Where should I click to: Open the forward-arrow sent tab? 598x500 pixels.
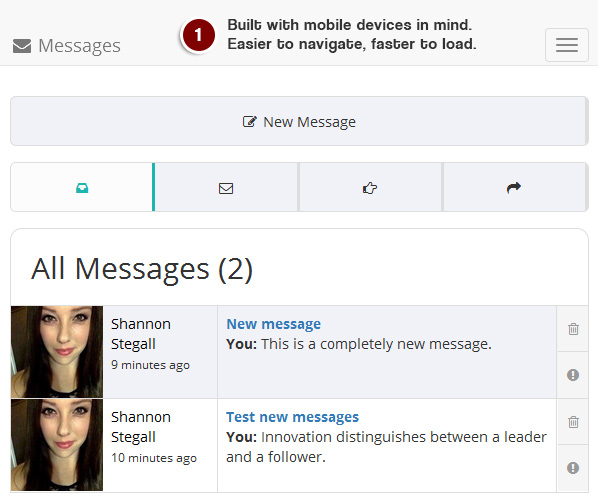514,187
